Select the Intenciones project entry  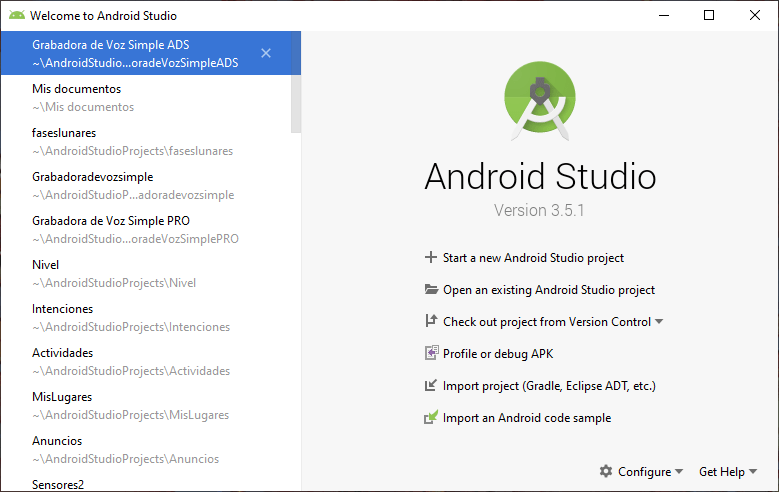(x=130, y=317)
